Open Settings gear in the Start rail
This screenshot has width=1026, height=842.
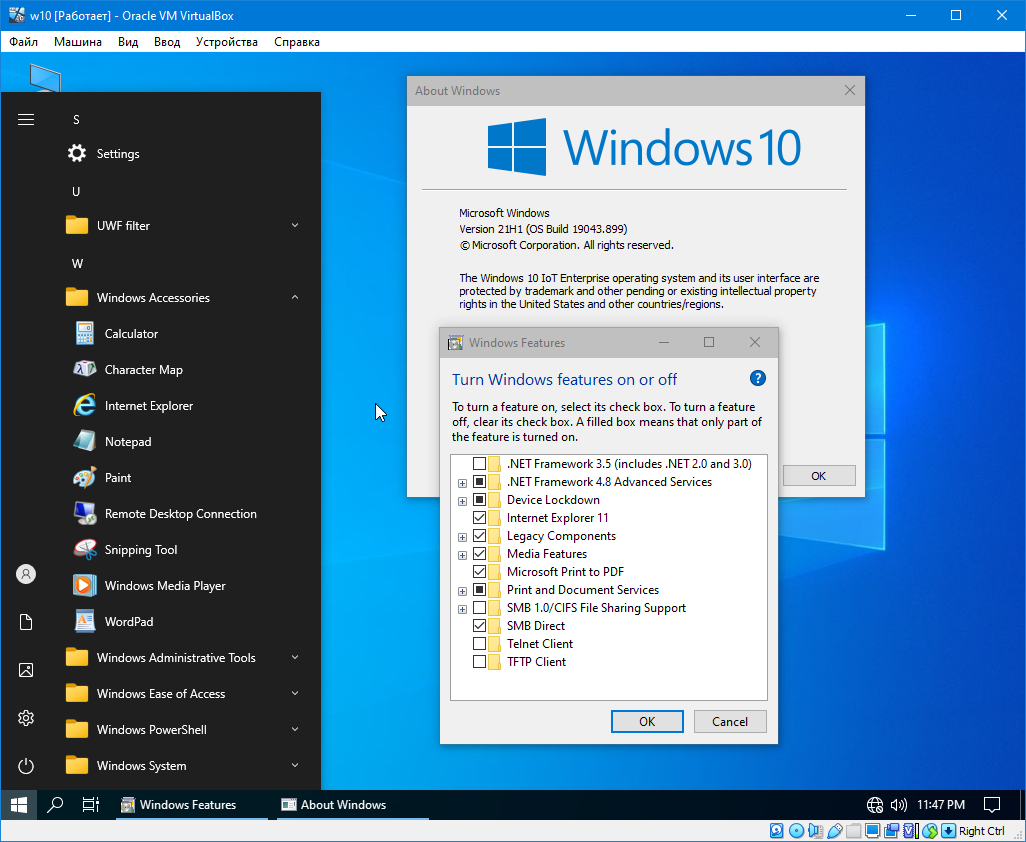26,718
